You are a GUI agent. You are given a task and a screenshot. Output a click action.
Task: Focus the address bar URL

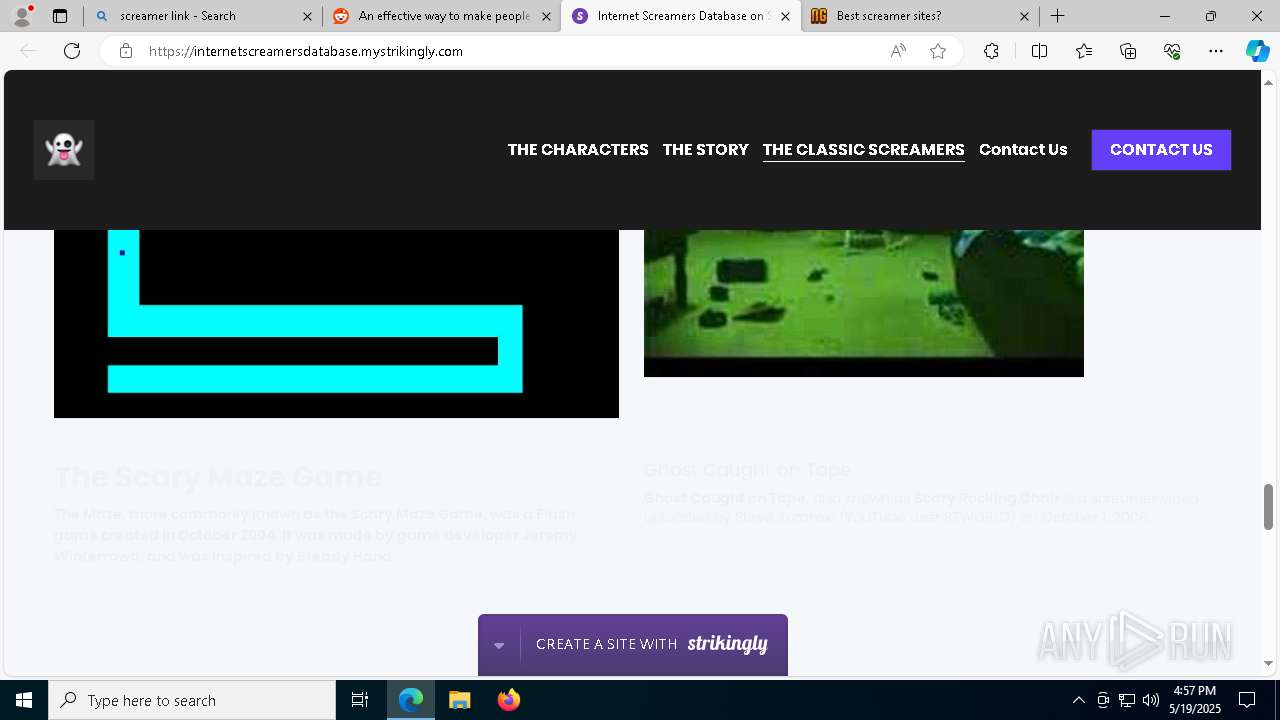pyautogui.click(x=305, y=51)
